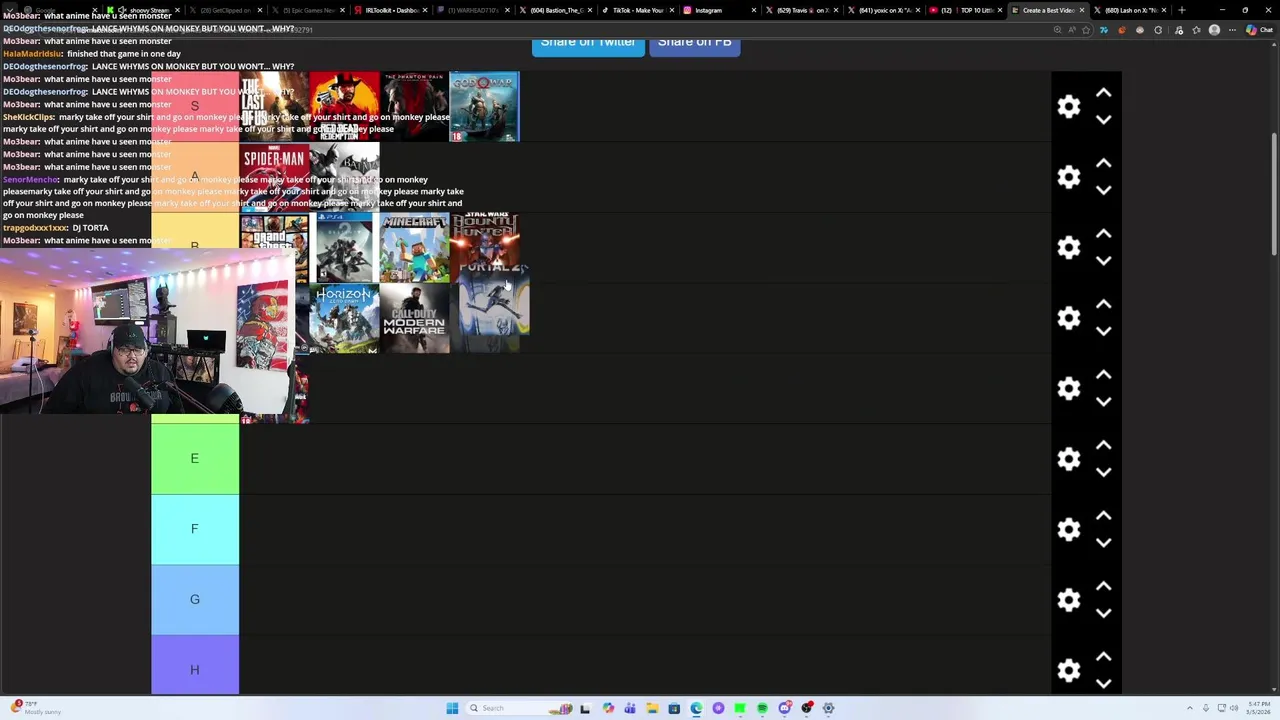The image size is (1280, 720).
Task: Open settings gear for the H tier row
Action: pos(1069,670)
